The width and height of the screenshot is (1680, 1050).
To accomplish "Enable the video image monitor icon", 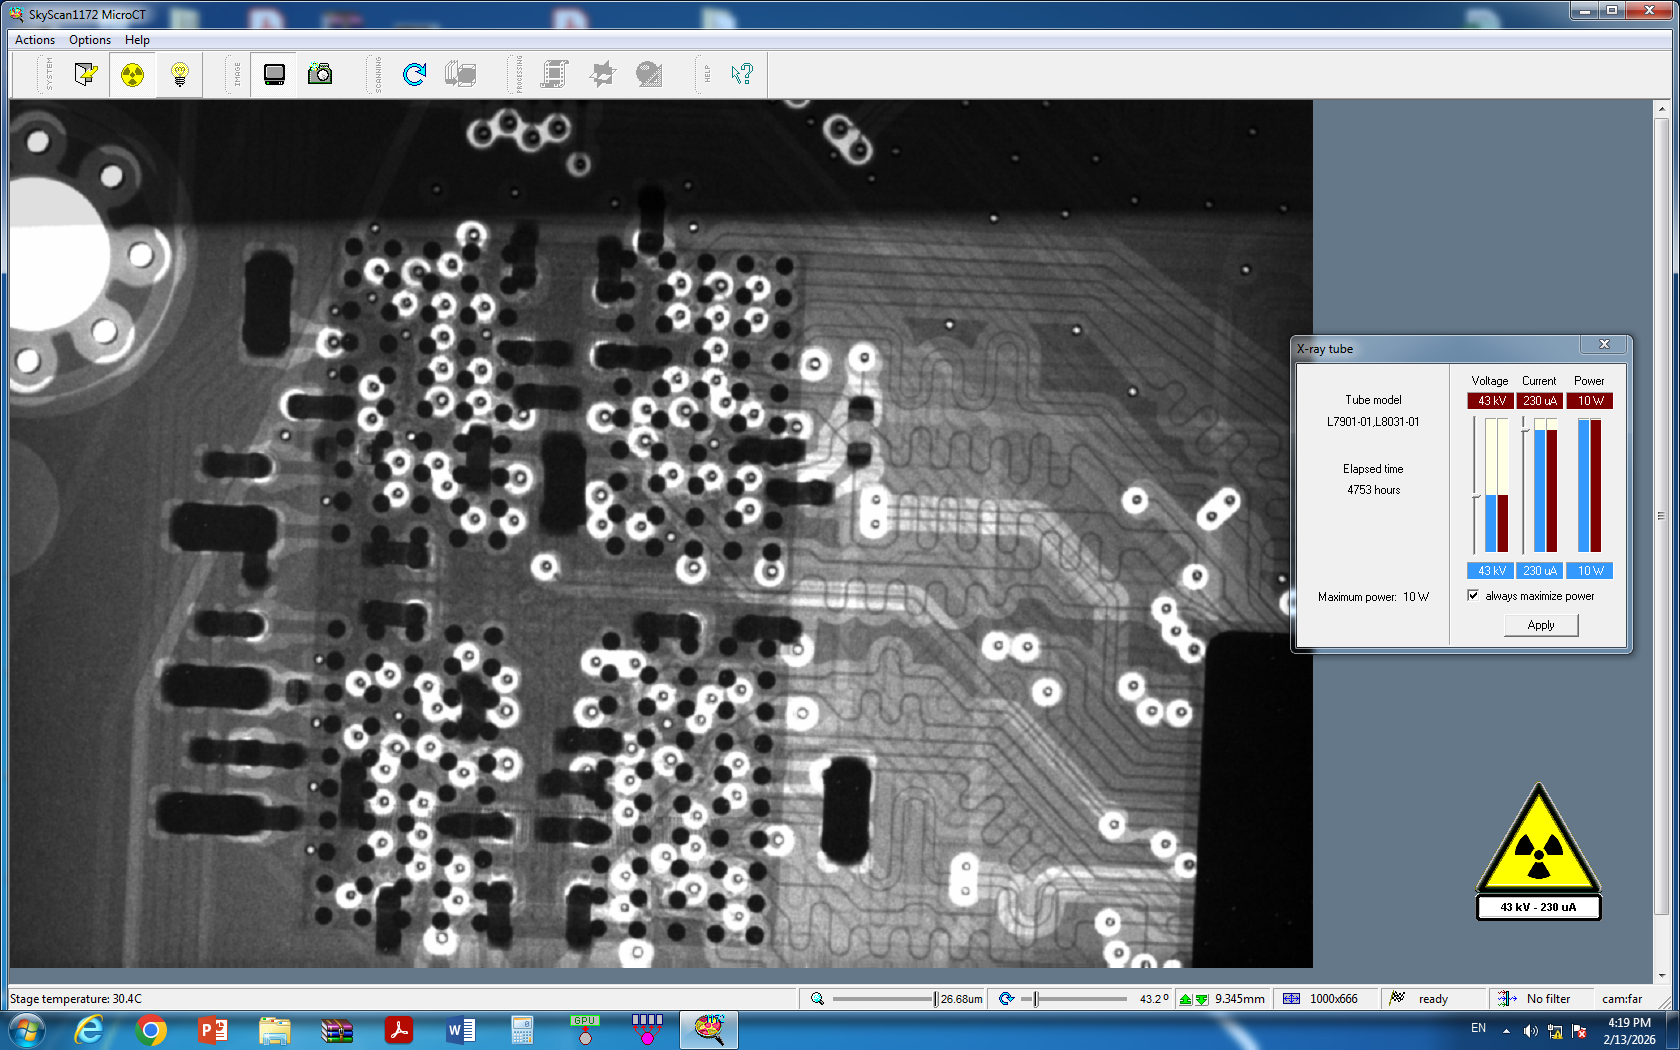I will click(x=274, y=74).
